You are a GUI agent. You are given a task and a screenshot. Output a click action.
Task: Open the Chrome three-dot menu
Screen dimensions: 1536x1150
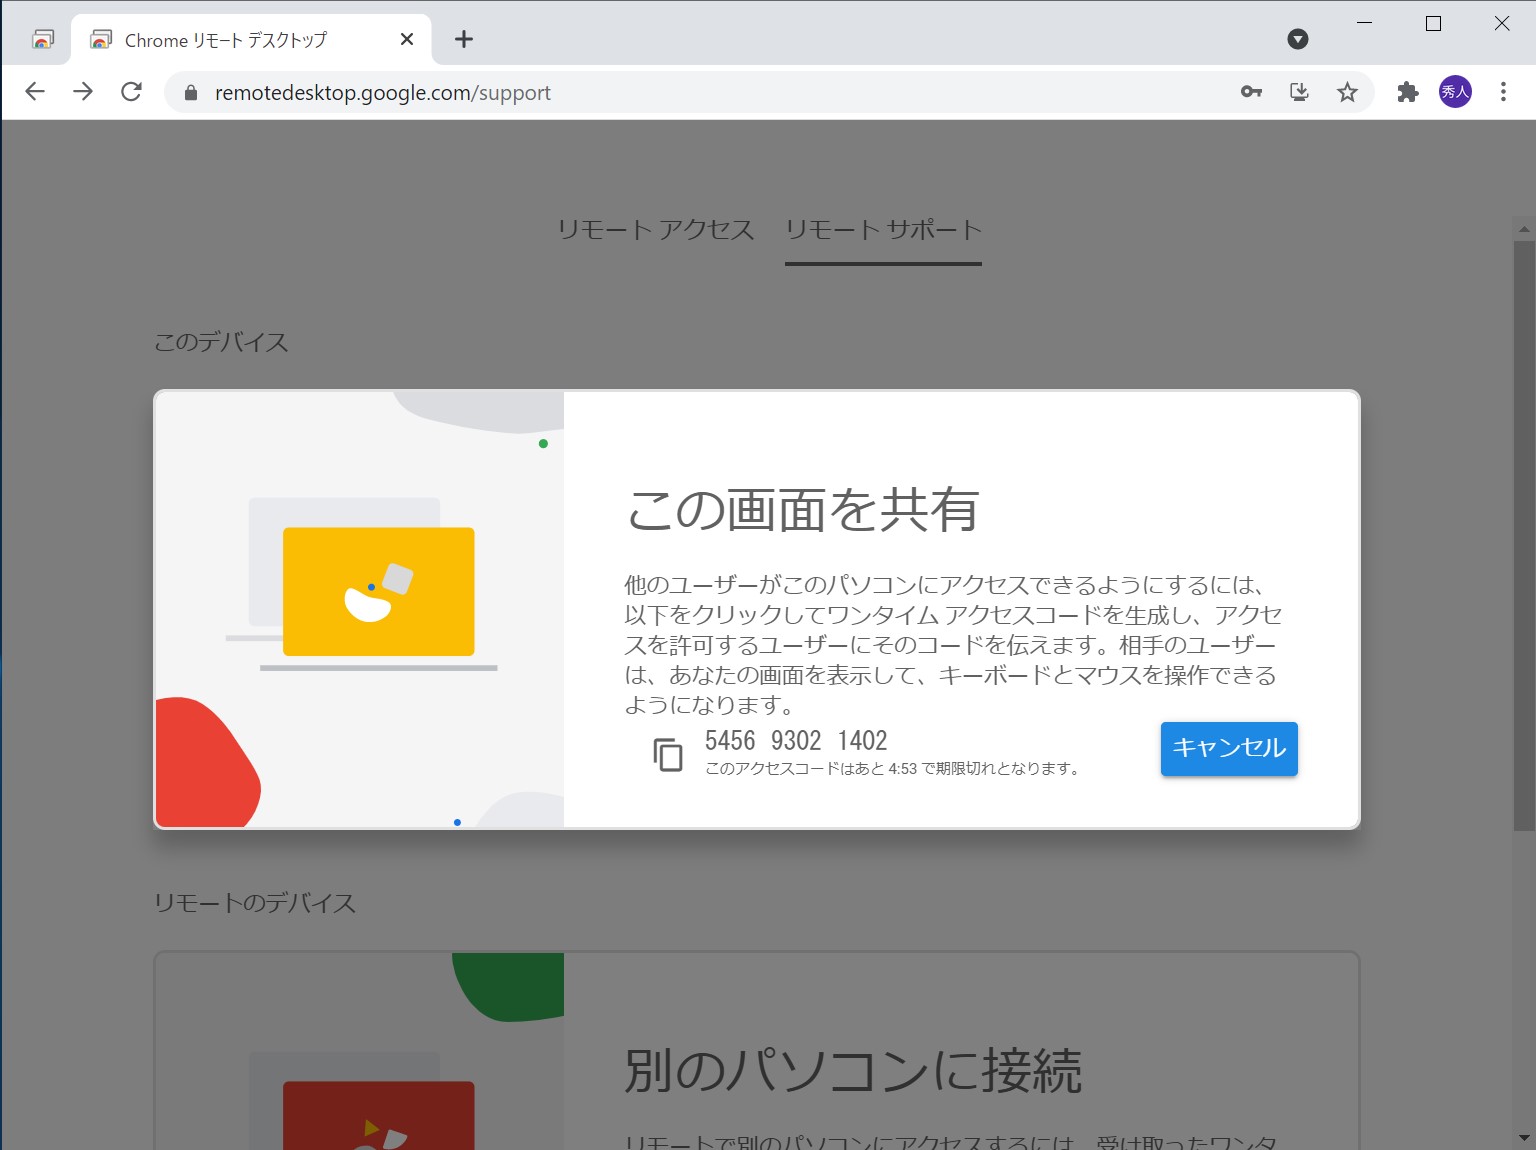(x=1502, y=92)
